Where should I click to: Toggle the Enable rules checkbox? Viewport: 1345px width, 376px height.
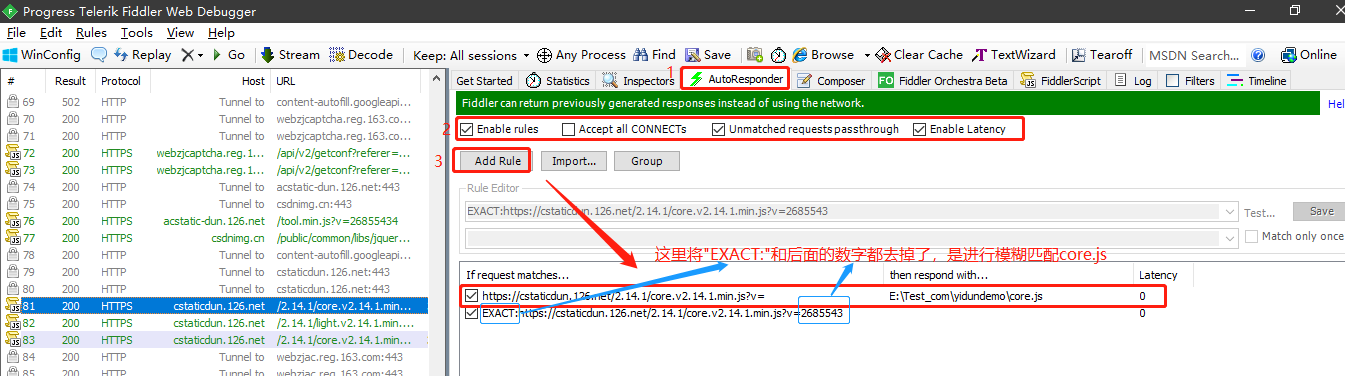[x=466, y=129]
